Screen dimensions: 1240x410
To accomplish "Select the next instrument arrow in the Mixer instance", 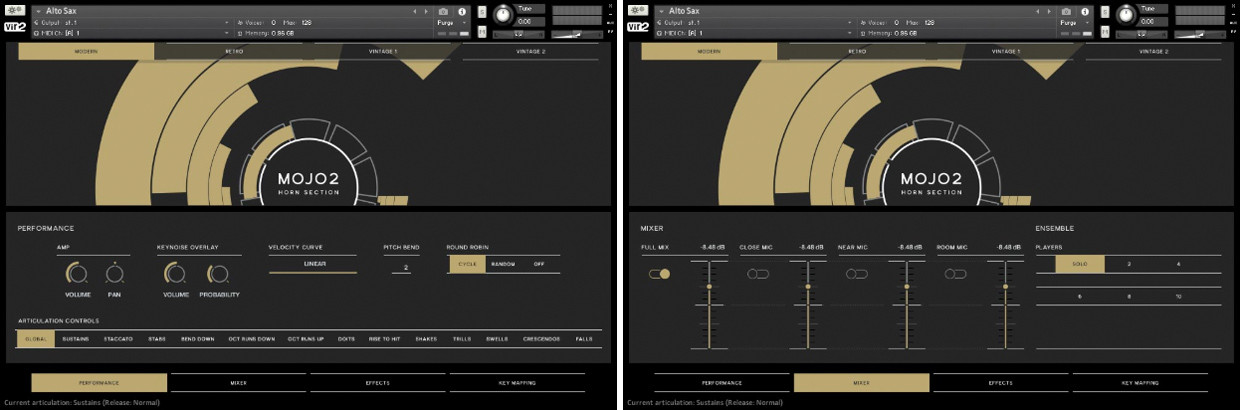I will point(1050,11).
